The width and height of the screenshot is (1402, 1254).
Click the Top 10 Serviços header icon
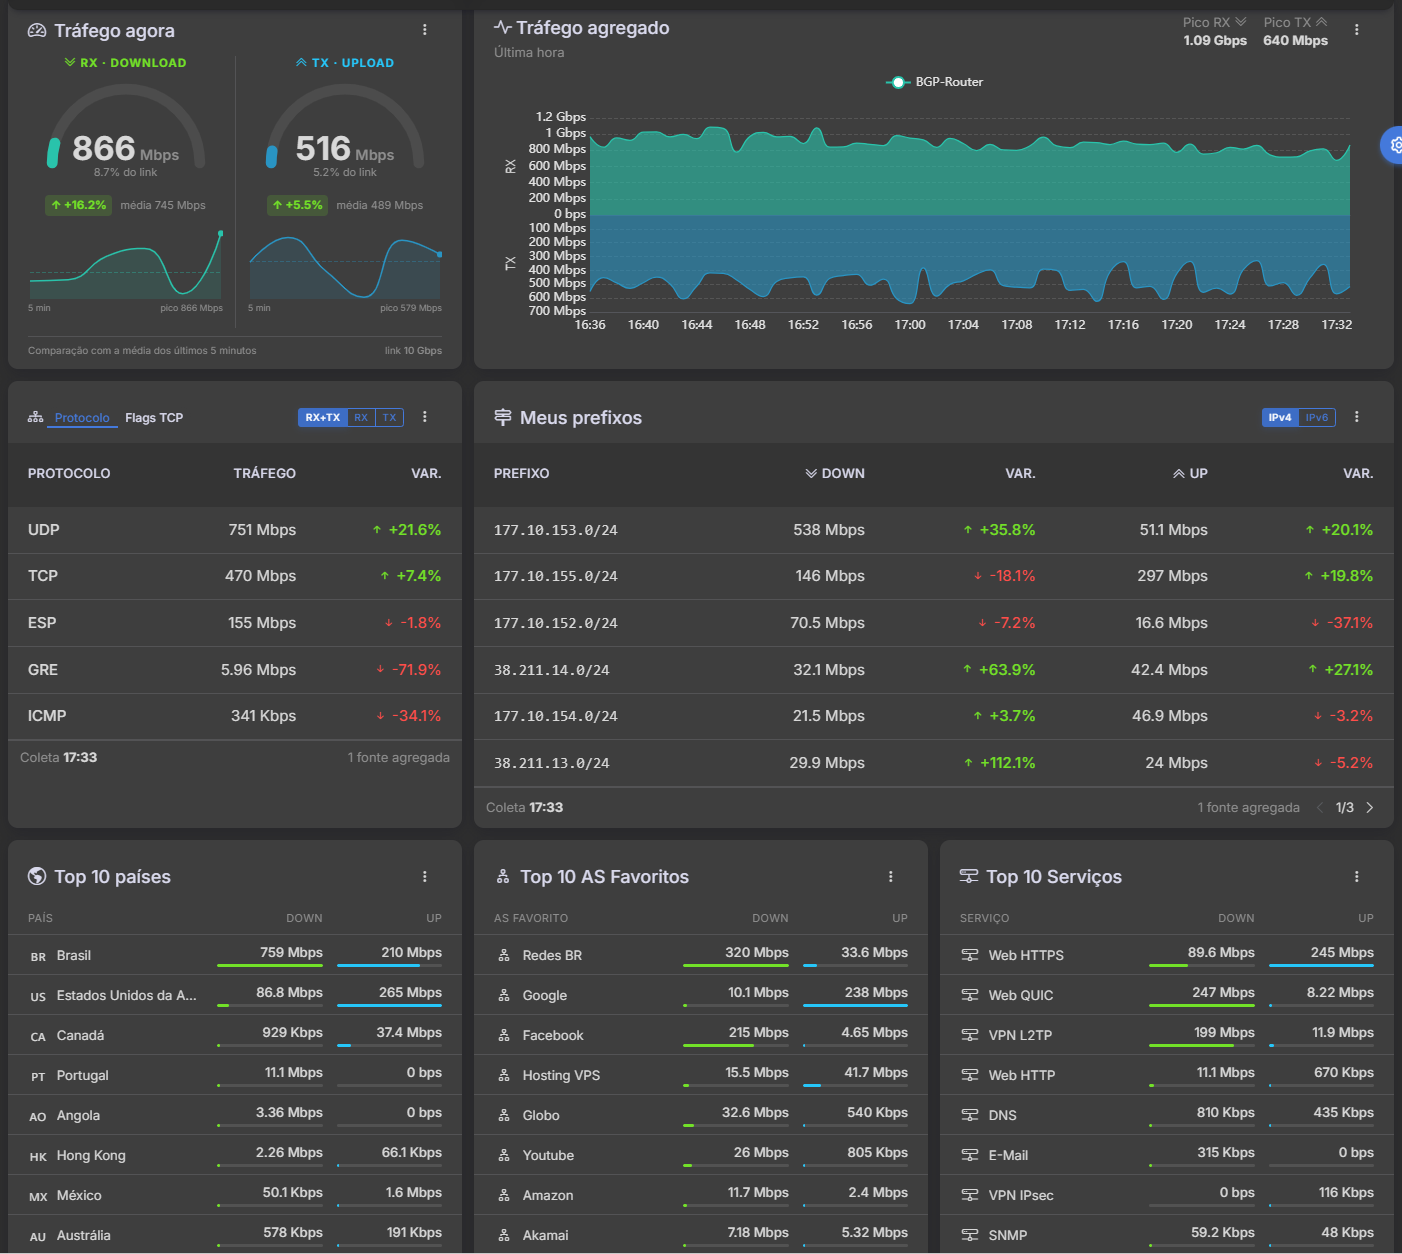tap(969, 877)
